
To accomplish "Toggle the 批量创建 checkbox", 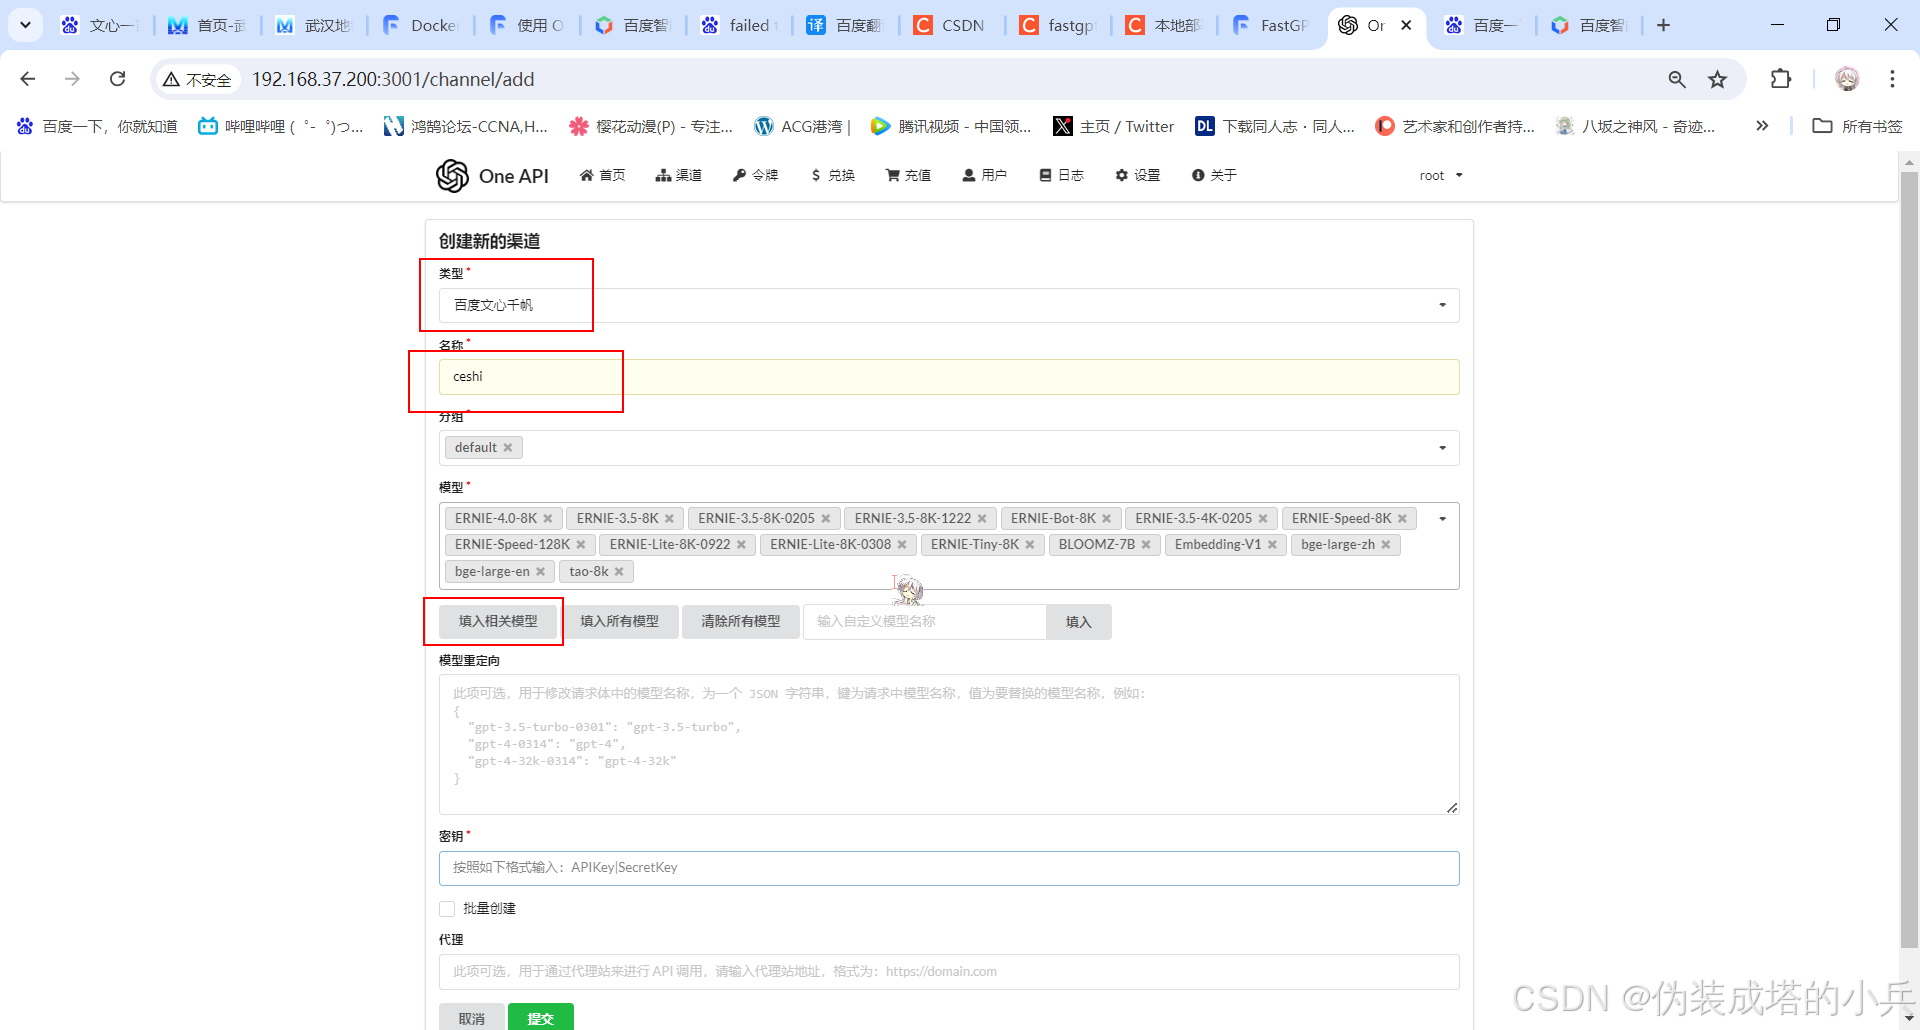I will [x=447, y=909].
